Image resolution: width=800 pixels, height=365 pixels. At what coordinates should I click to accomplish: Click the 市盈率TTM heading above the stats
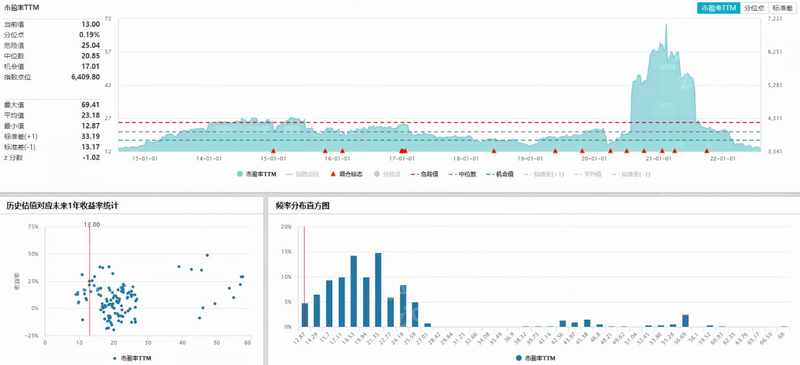pos(21,8)
